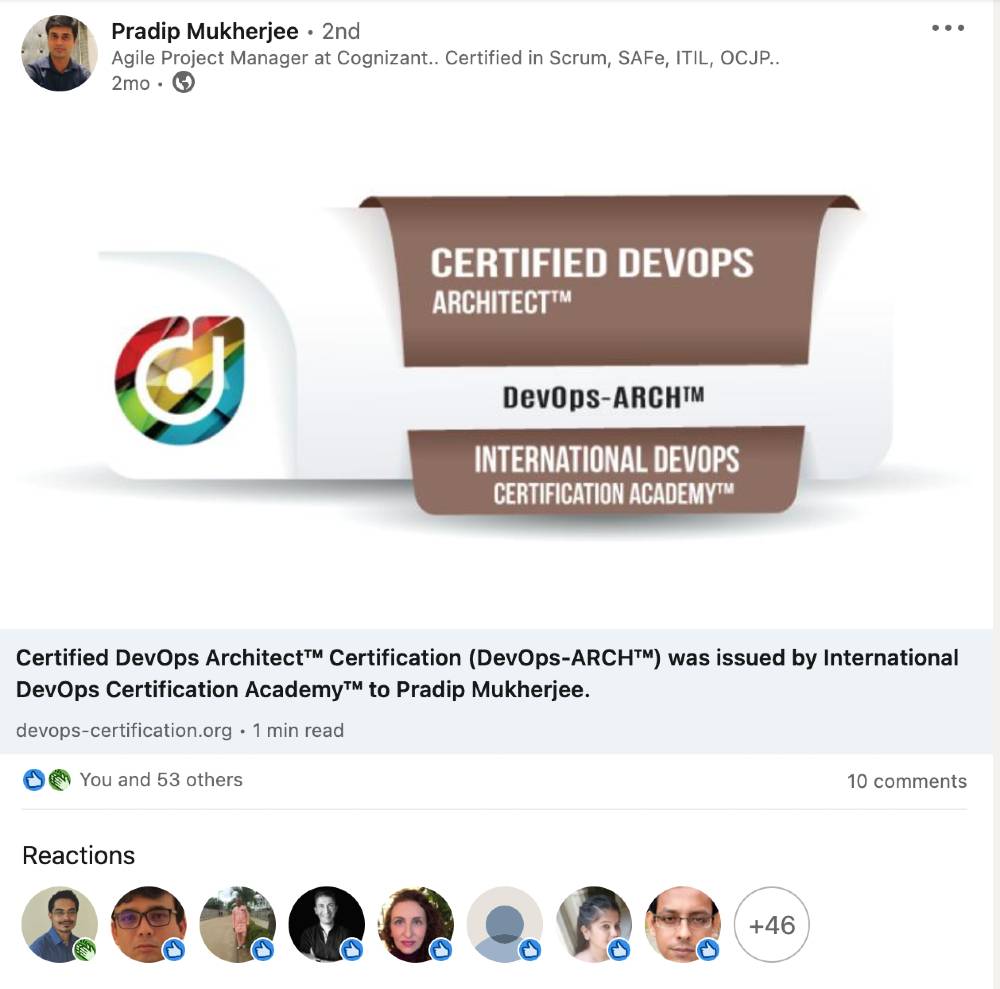Click the red-haired woman reactor avatar
The height and width of the screenshot is (989, 1000).
click(416, 925)
